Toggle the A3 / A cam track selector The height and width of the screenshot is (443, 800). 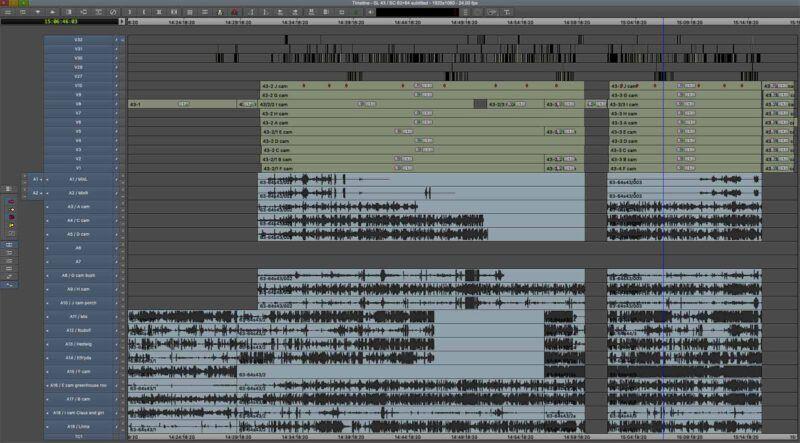pyautogui.click(x=79, y=207)
